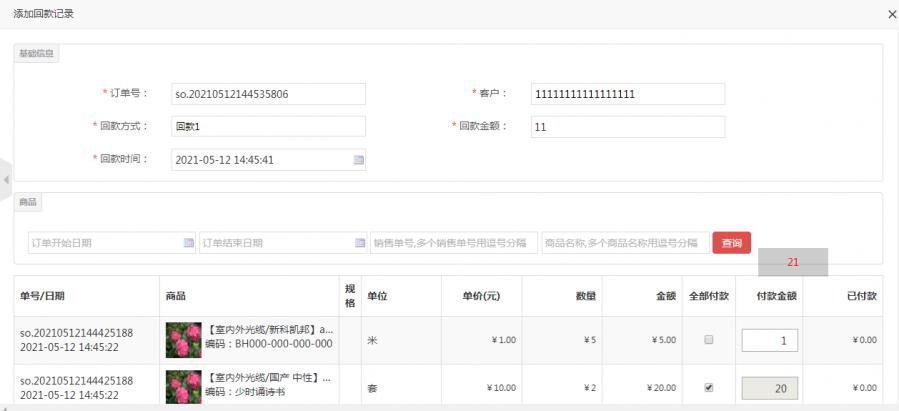This screenshot has width=899, height=411.
Task: Click the 订单号 input field
Action: pyautogui.click(x=267, y=94)
